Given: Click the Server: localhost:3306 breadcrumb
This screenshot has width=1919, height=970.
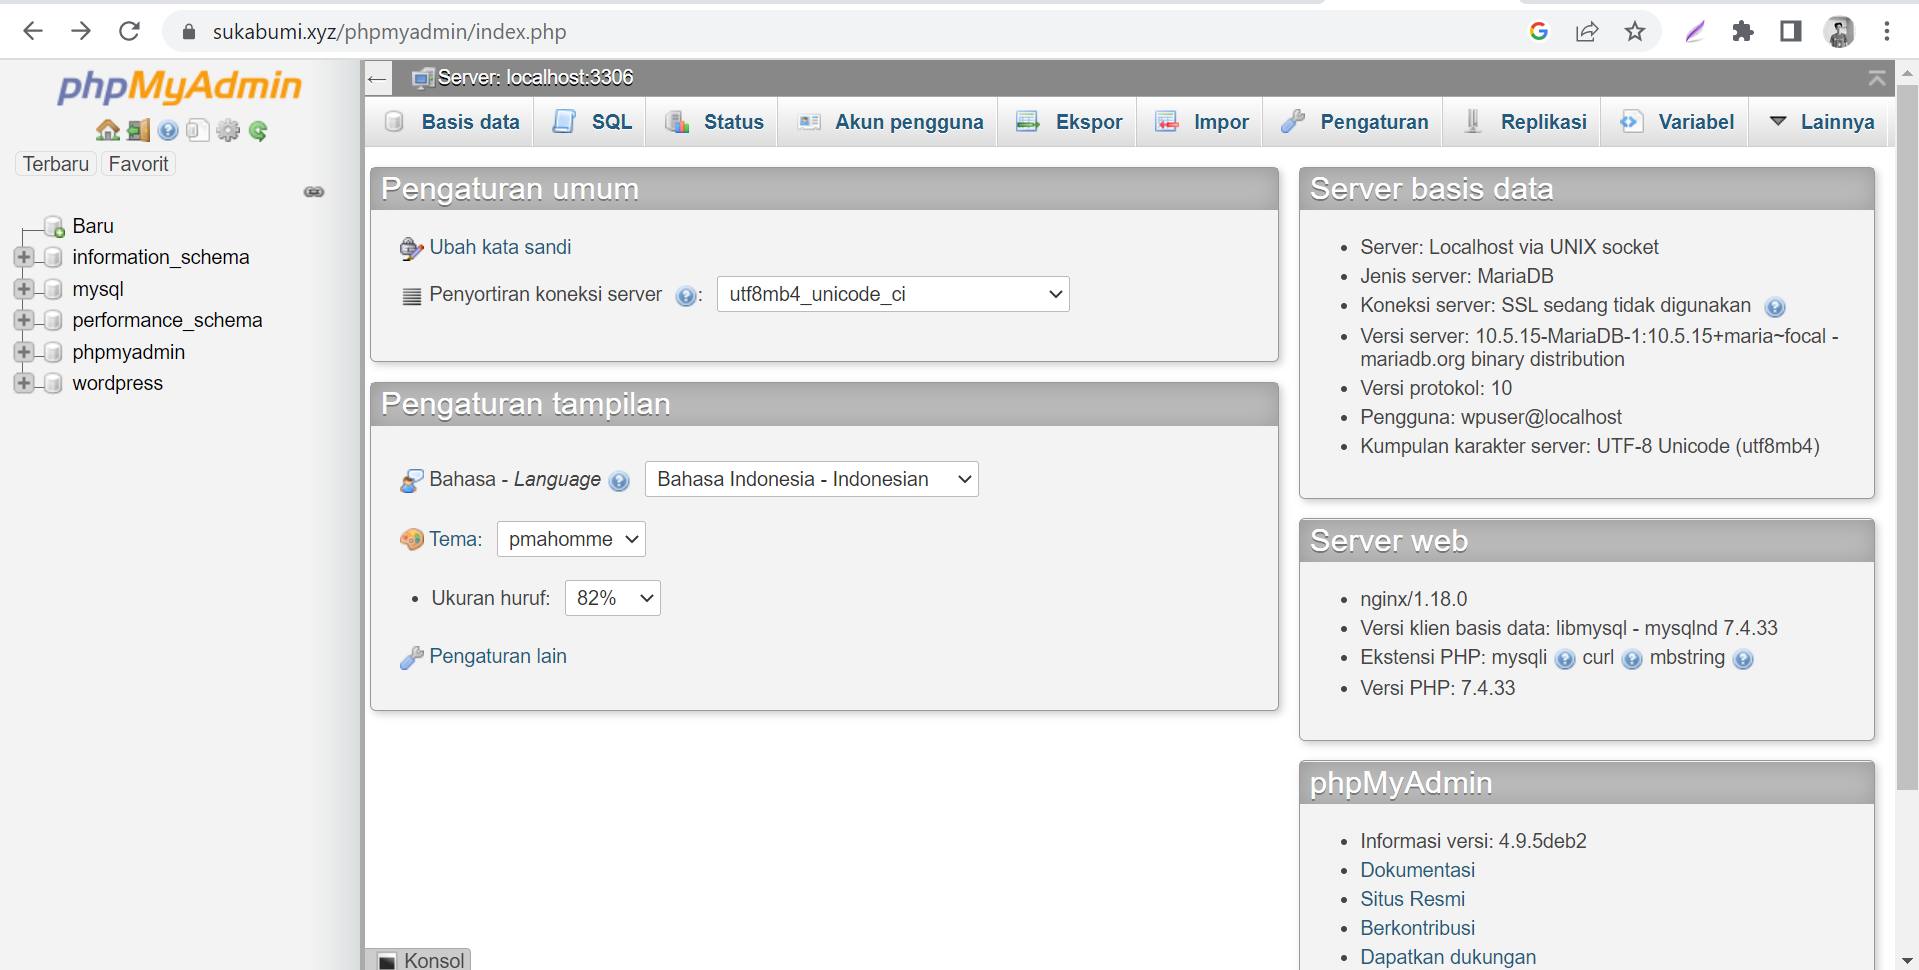Looking at the screenshot, I should (x=535, y=78).
